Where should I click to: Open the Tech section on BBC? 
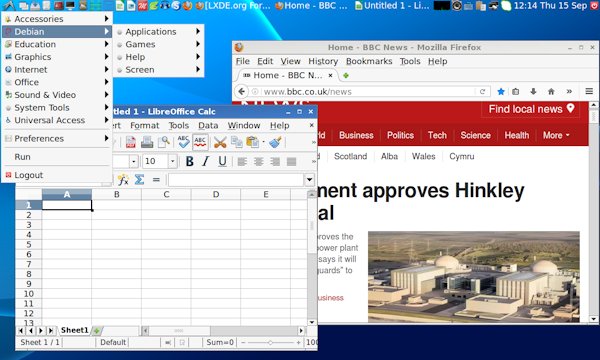[437, 135]
